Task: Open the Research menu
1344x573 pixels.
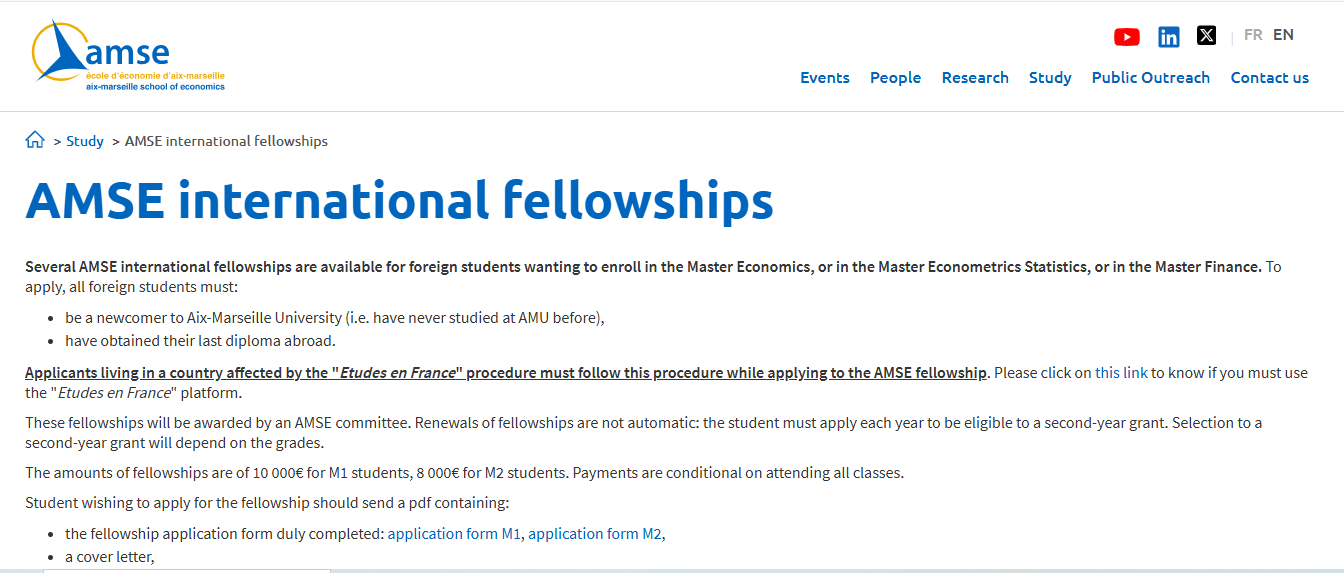Action: click(975, 78)
